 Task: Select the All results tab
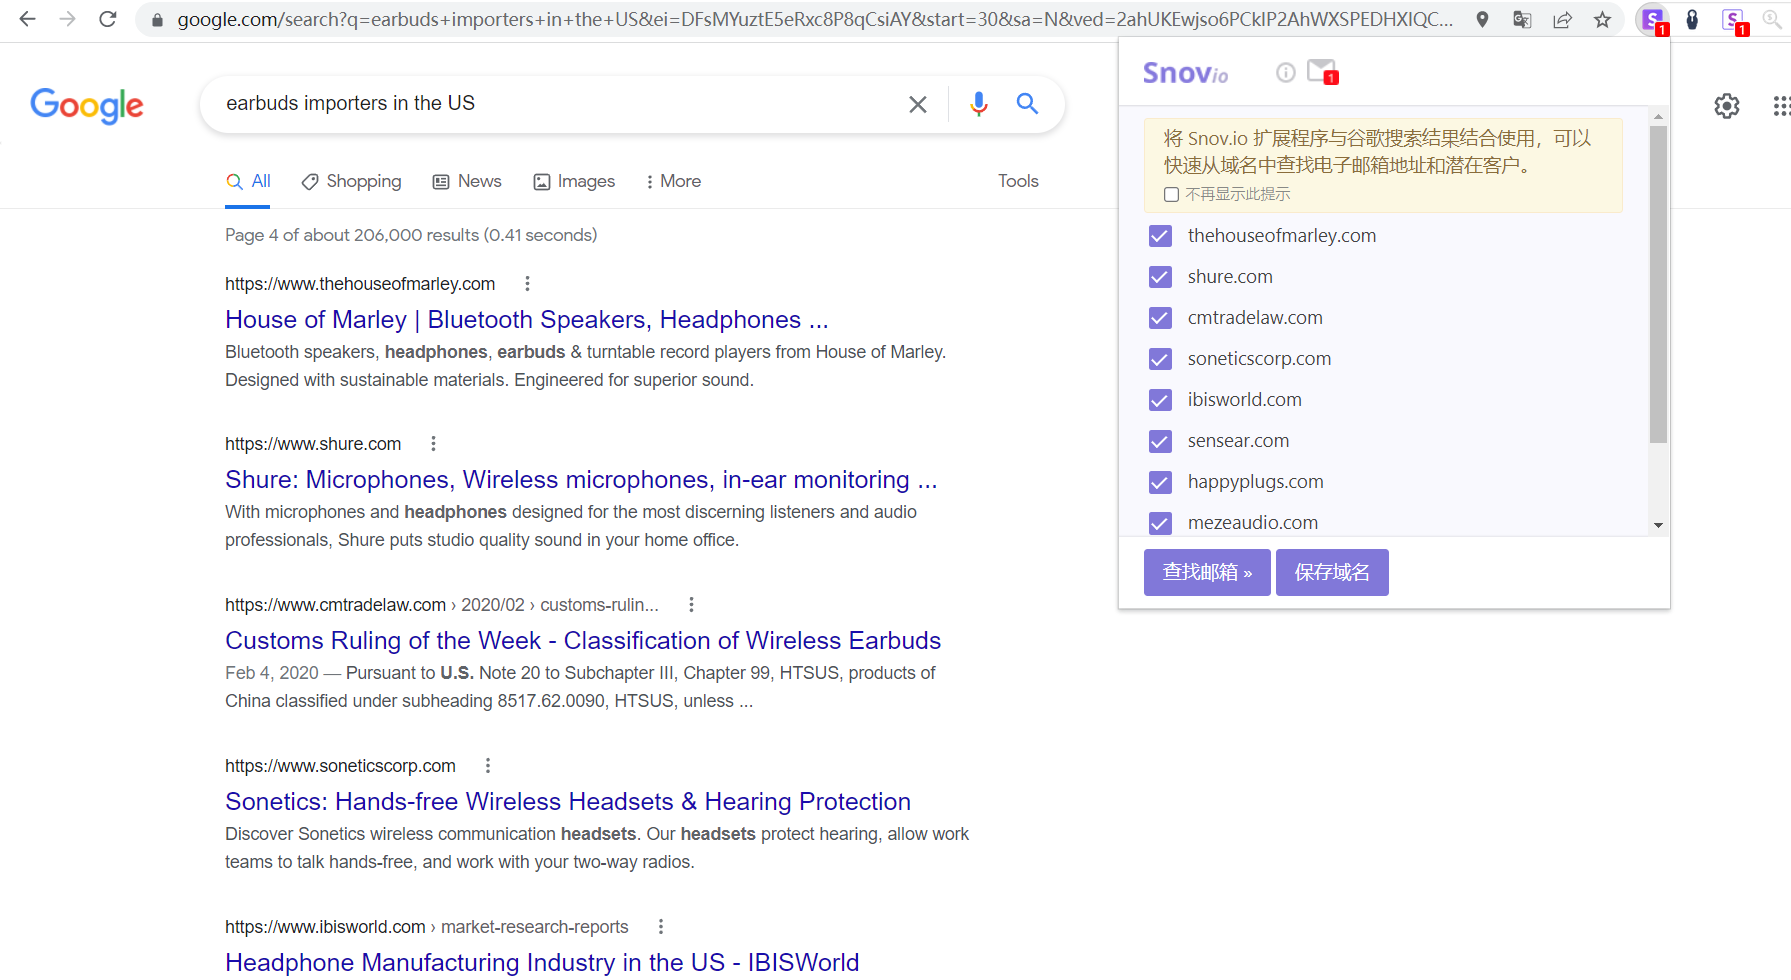[248, 181]
